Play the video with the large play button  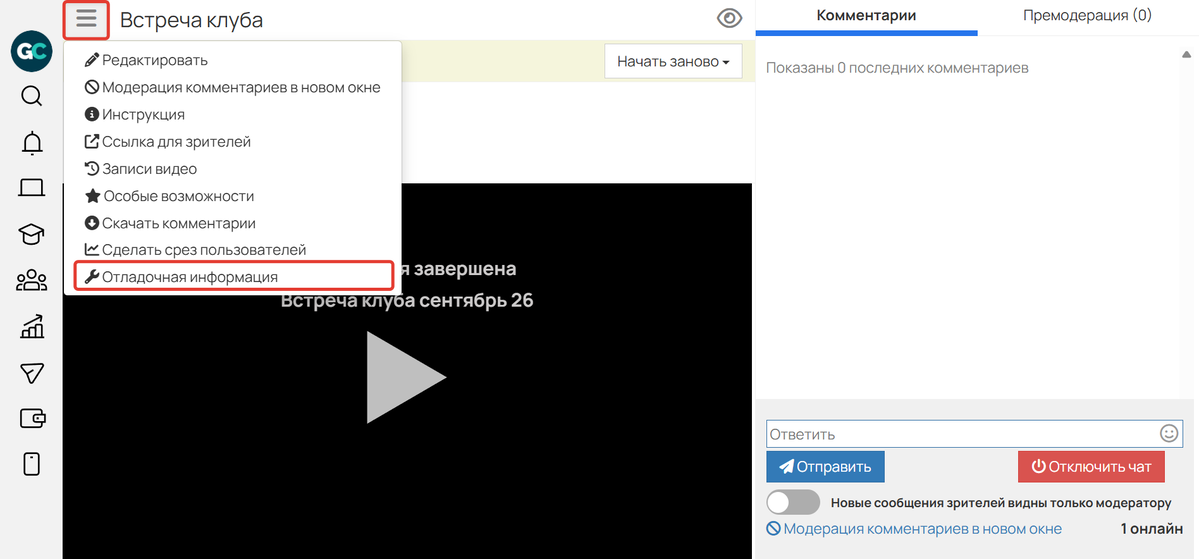(x=406, y=377)
